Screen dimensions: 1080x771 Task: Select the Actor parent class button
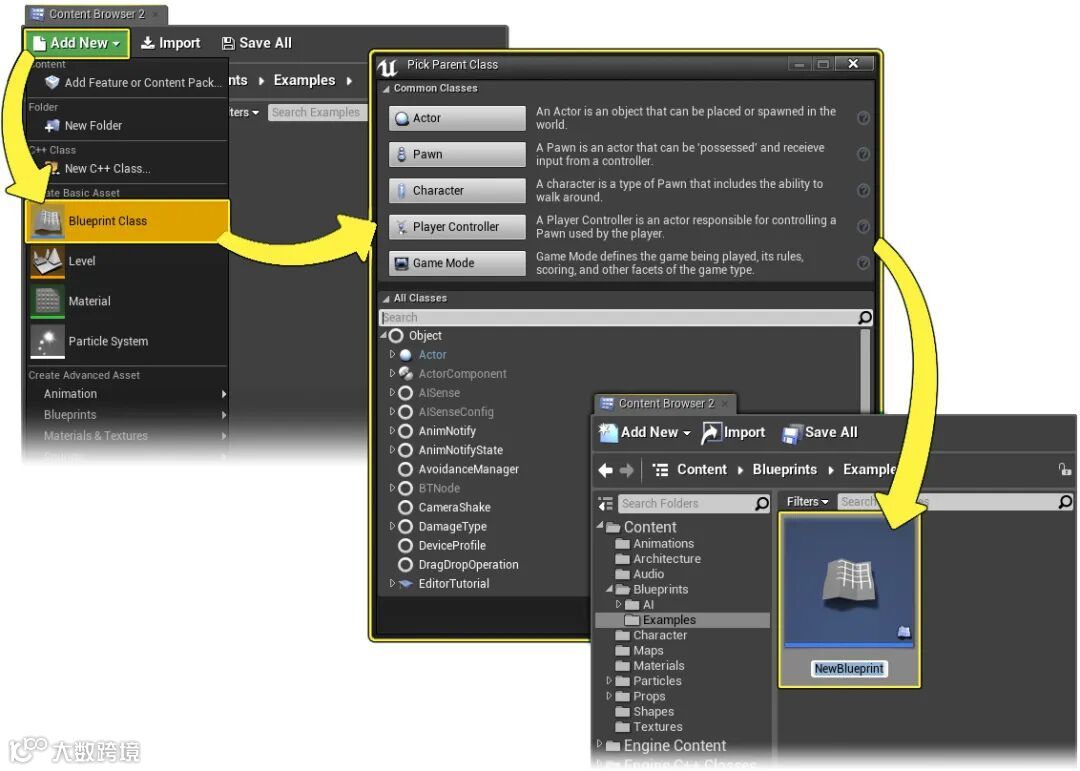(457, 118)
